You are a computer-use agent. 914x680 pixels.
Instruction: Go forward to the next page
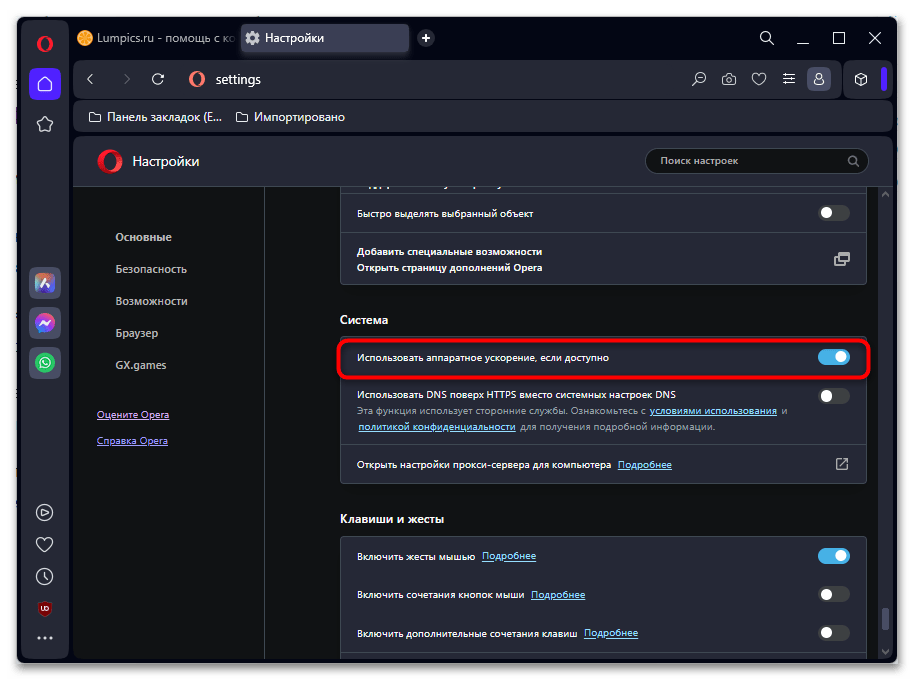point(126,79)
